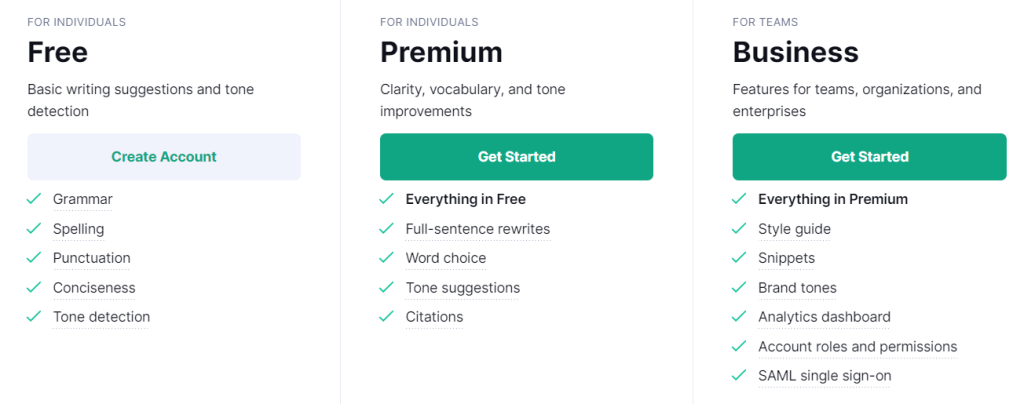Click the Brand tones feature label

[x=797, y=288]
